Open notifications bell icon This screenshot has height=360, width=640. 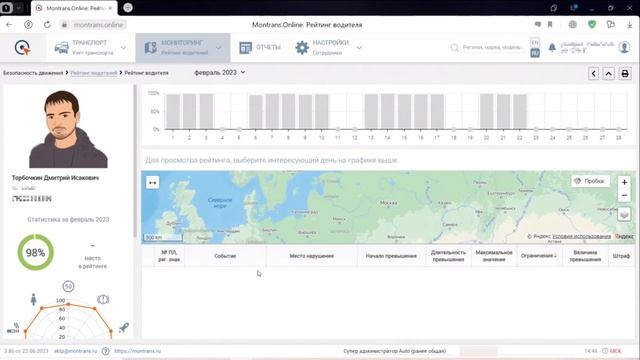click(552, 47)
